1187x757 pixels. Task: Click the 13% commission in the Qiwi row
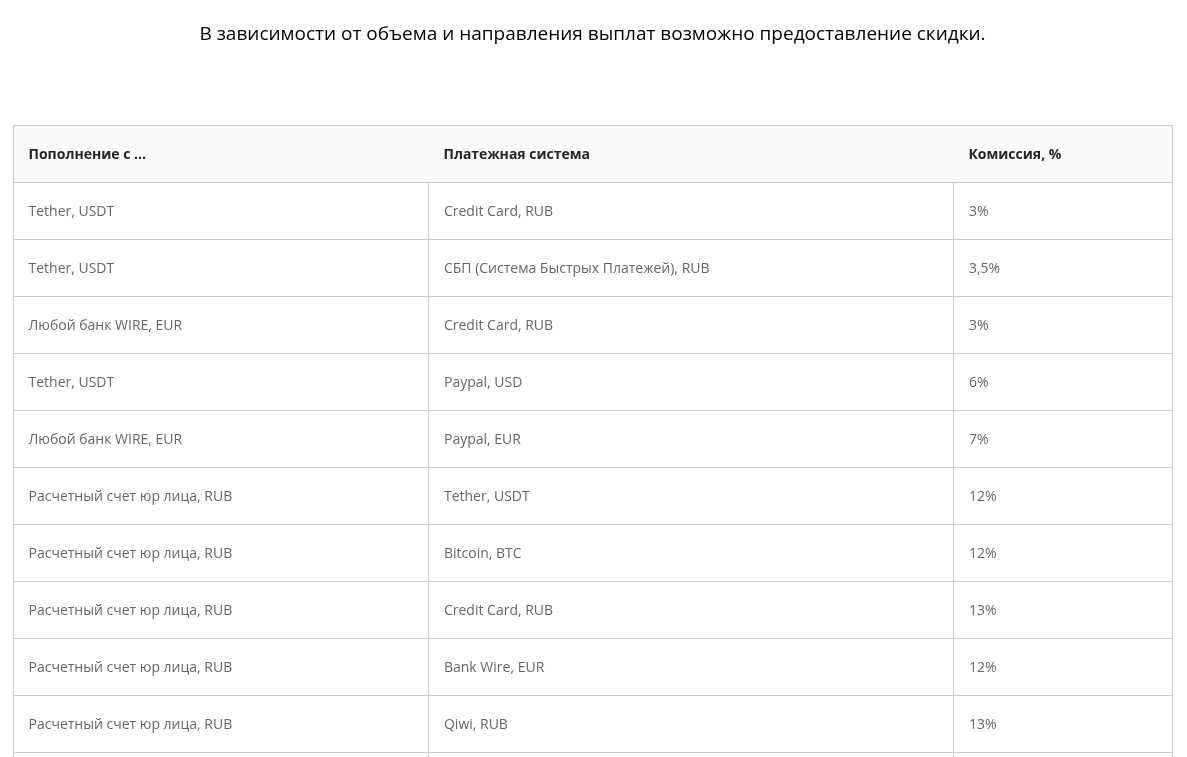[x=982, y=724]
